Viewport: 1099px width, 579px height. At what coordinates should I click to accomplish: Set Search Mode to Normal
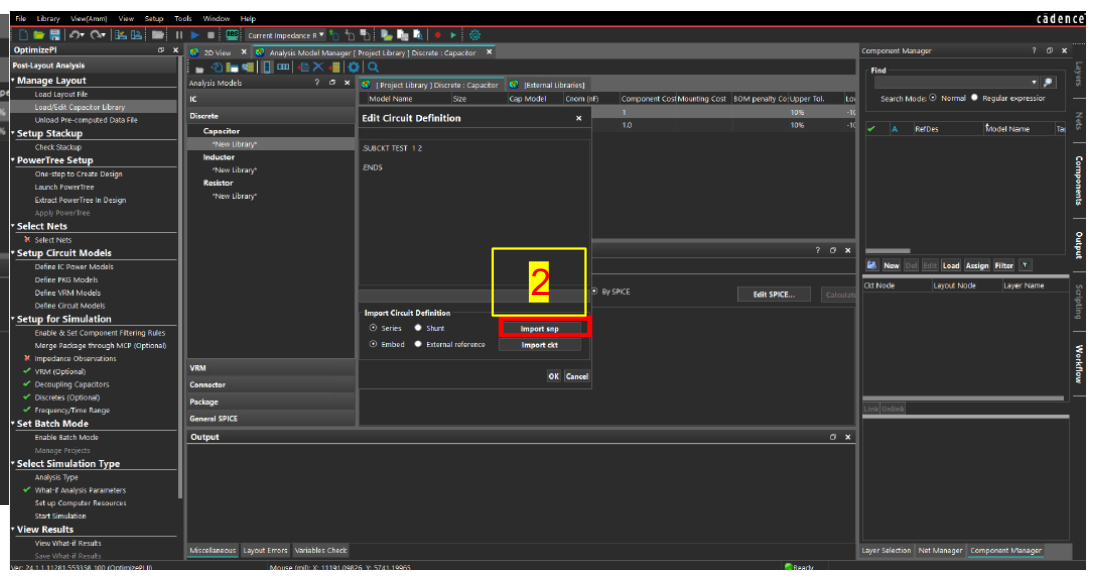tap(933, 98)
